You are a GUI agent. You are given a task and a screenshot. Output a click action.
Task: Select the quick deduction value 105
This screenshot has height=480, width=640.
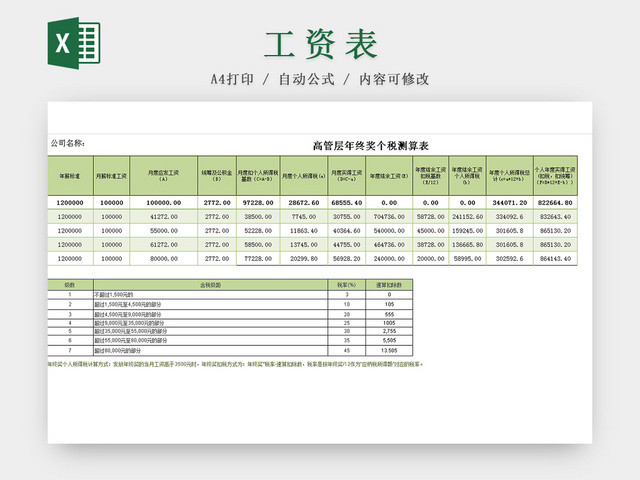click(x=389, y=304)
